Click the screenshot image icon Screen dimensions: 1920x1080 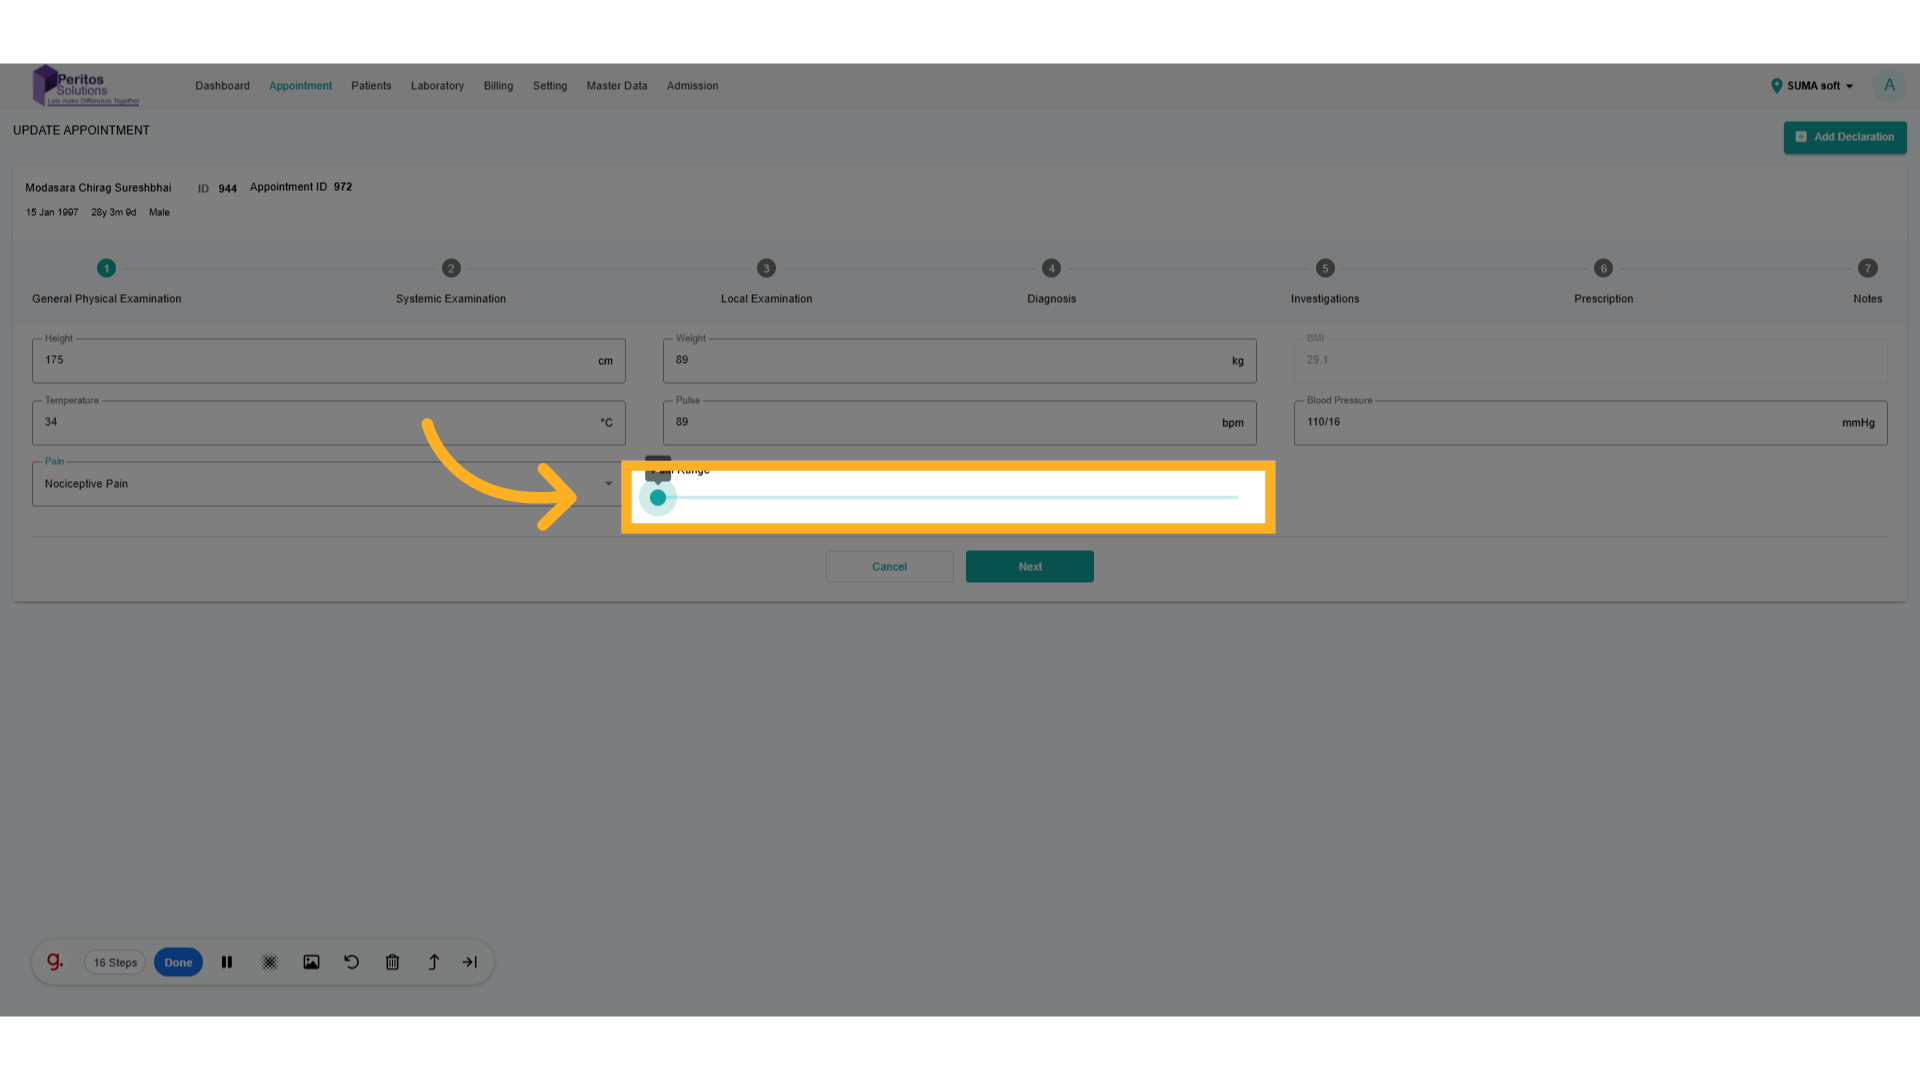[x=311, y=962]
